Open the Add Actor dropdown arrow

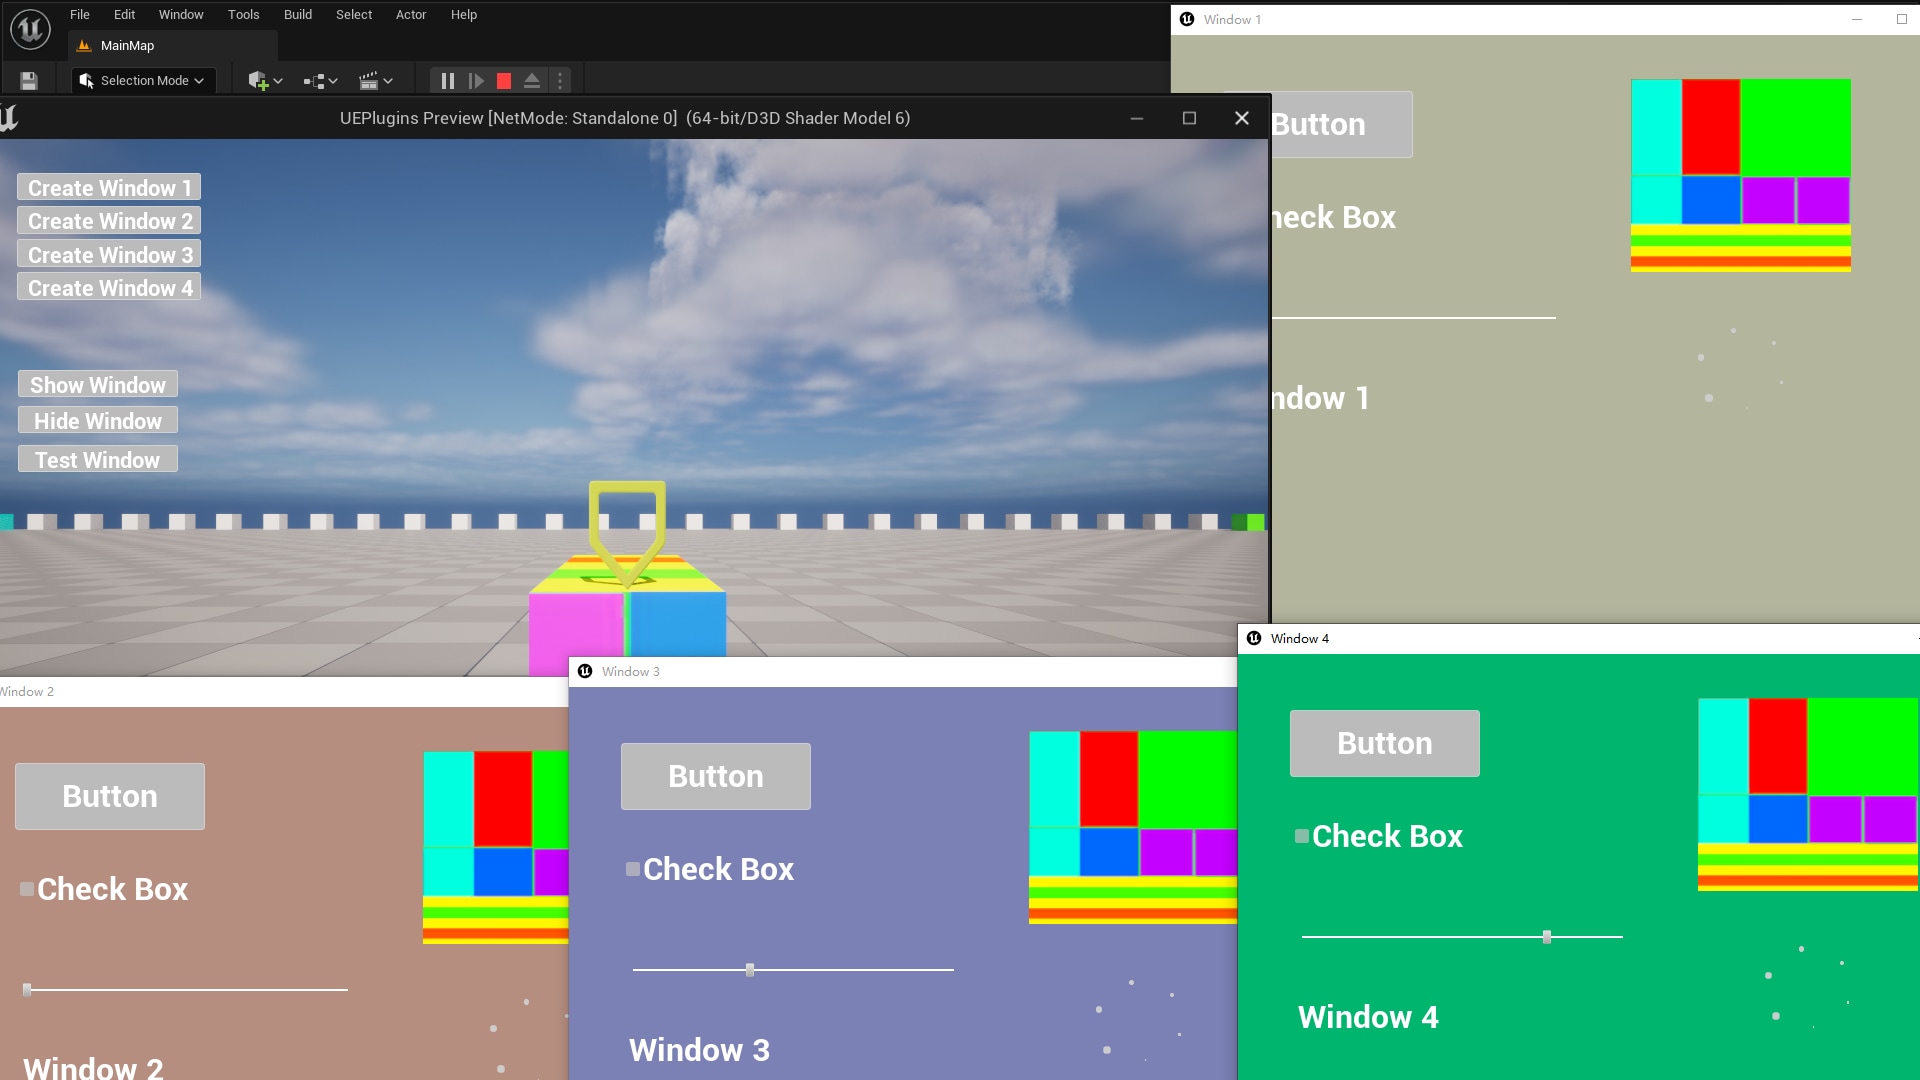click(x=278, y=80)
